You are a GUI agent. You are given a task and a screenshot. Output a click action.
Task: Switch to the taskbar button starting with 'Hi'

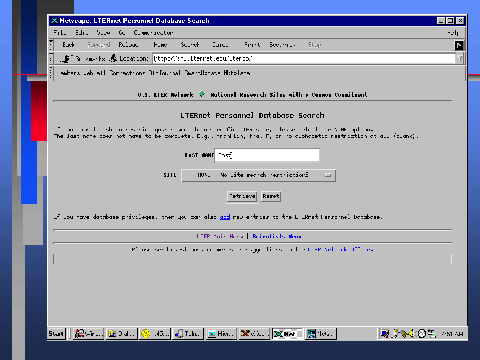pyautogui.click(x=221, y=334)
